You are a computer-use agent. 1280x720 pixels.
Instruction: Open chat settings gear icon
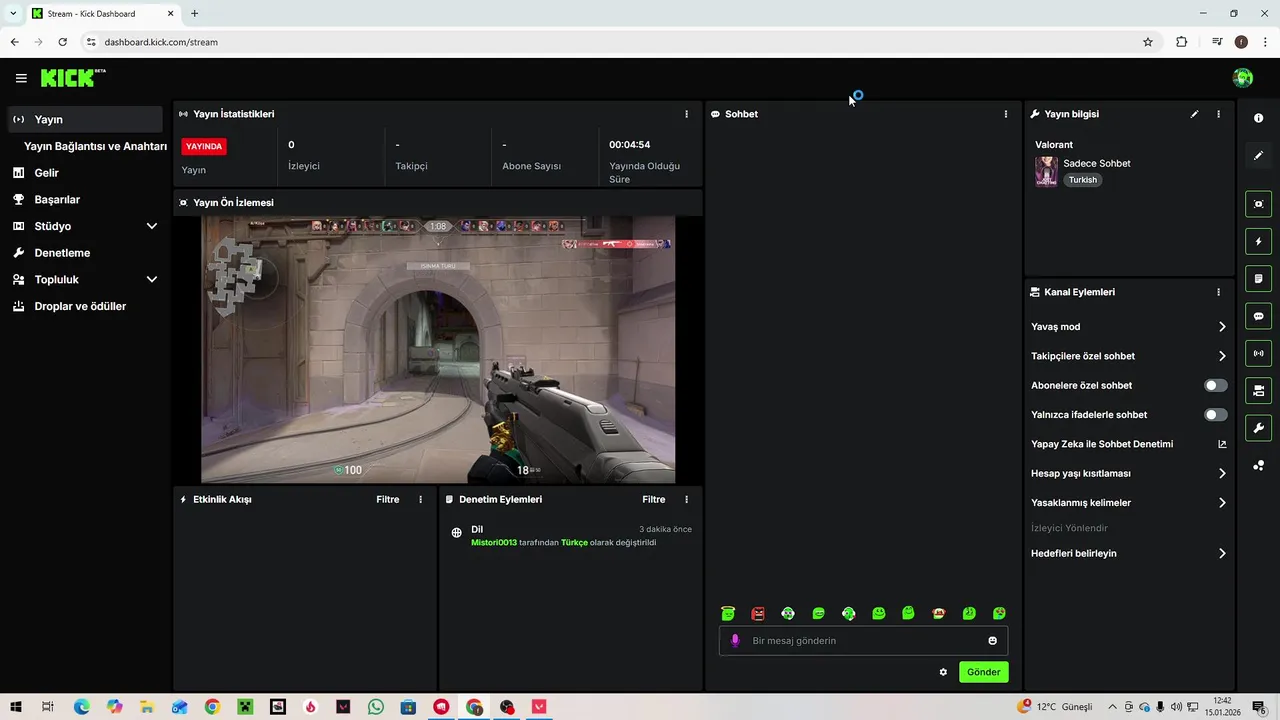point(943,672)
